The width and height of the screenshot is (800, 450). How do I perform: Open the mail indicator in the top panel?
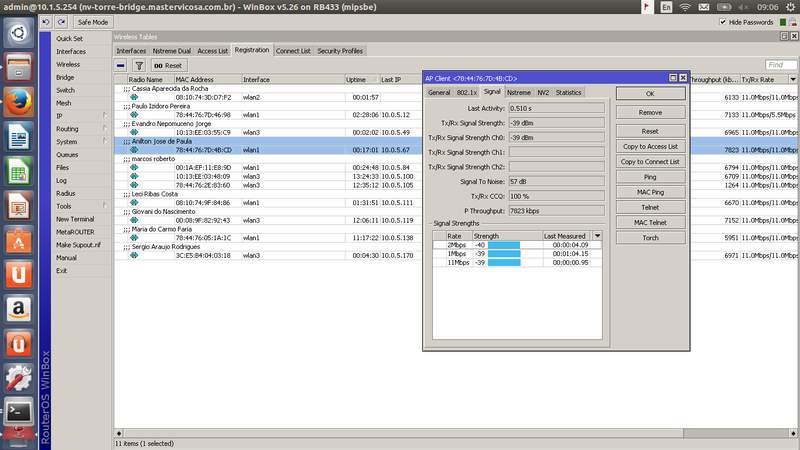(x=704, y=7)
